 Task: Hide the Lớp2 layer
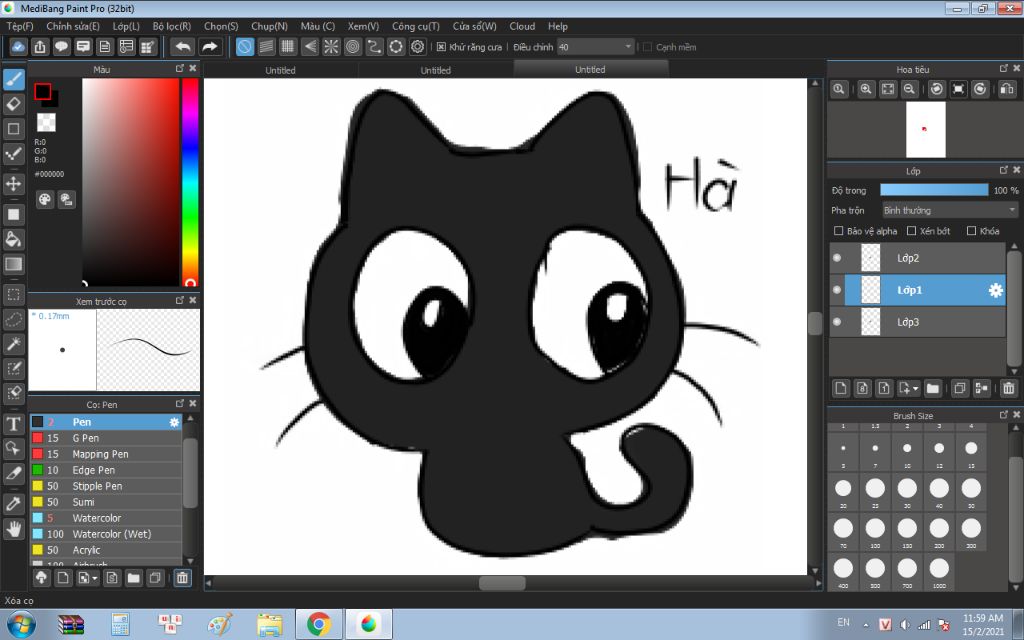point(837,258)
